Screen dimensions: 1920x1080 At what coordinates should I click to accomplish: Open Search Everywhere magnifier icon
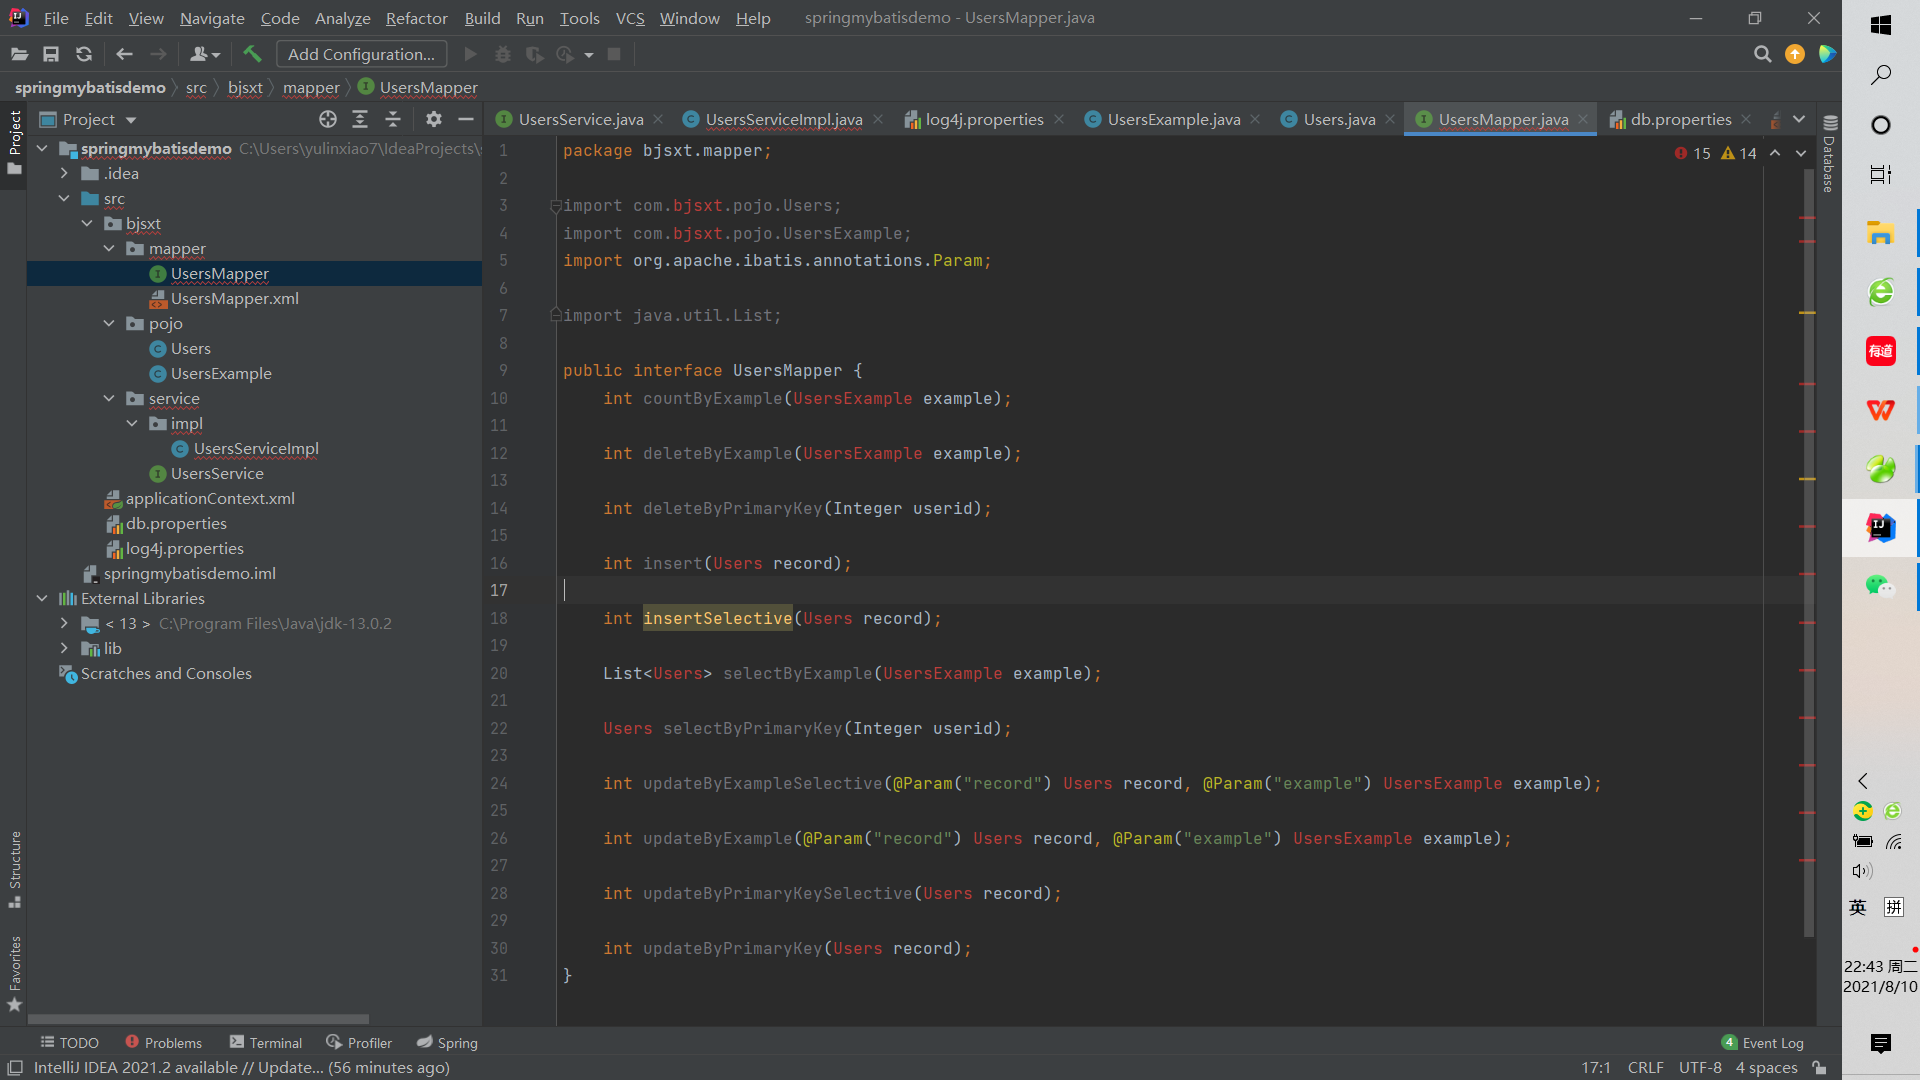click(x=1762, y=54)
